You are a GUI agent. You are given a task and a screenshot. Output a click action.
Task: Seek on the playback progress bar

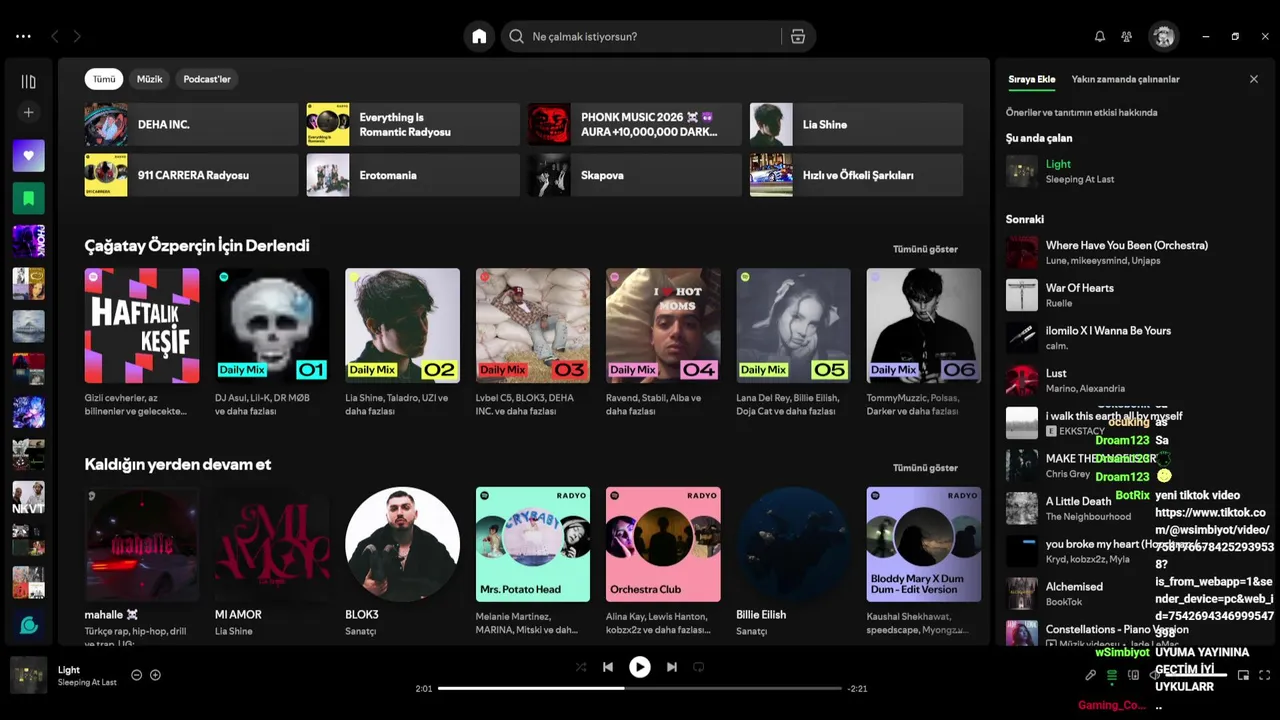click(640, 688)
